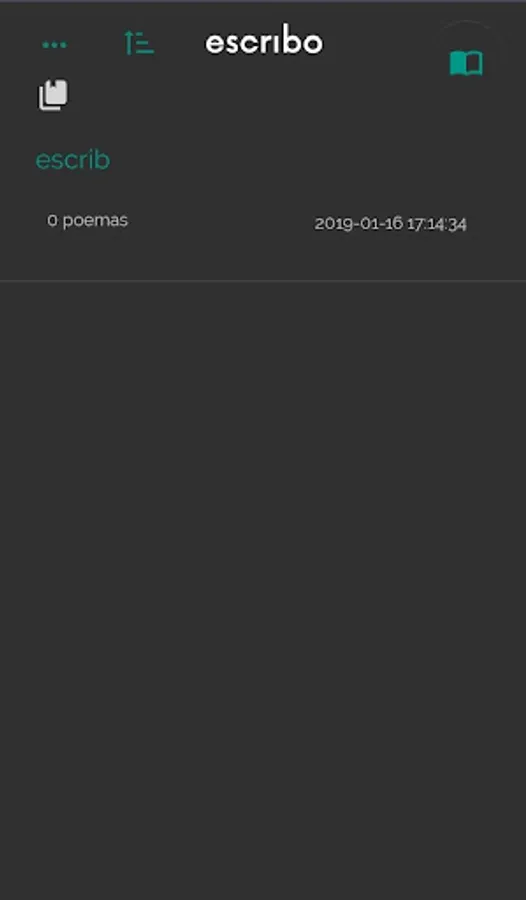Select the 2019-01-16 17:14:34 timestamp
Screen dimensions: 526x900
(x=390, y=224)
